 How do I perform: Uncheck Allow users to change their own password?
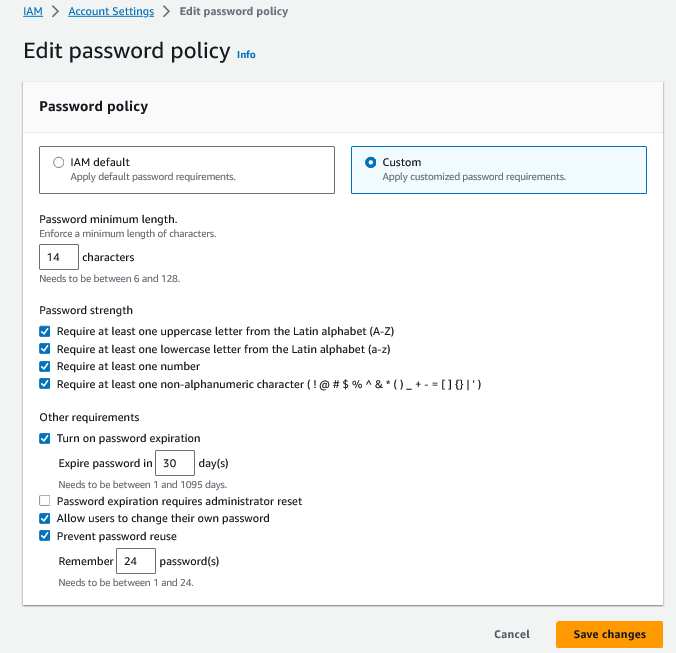click(45, 519)
